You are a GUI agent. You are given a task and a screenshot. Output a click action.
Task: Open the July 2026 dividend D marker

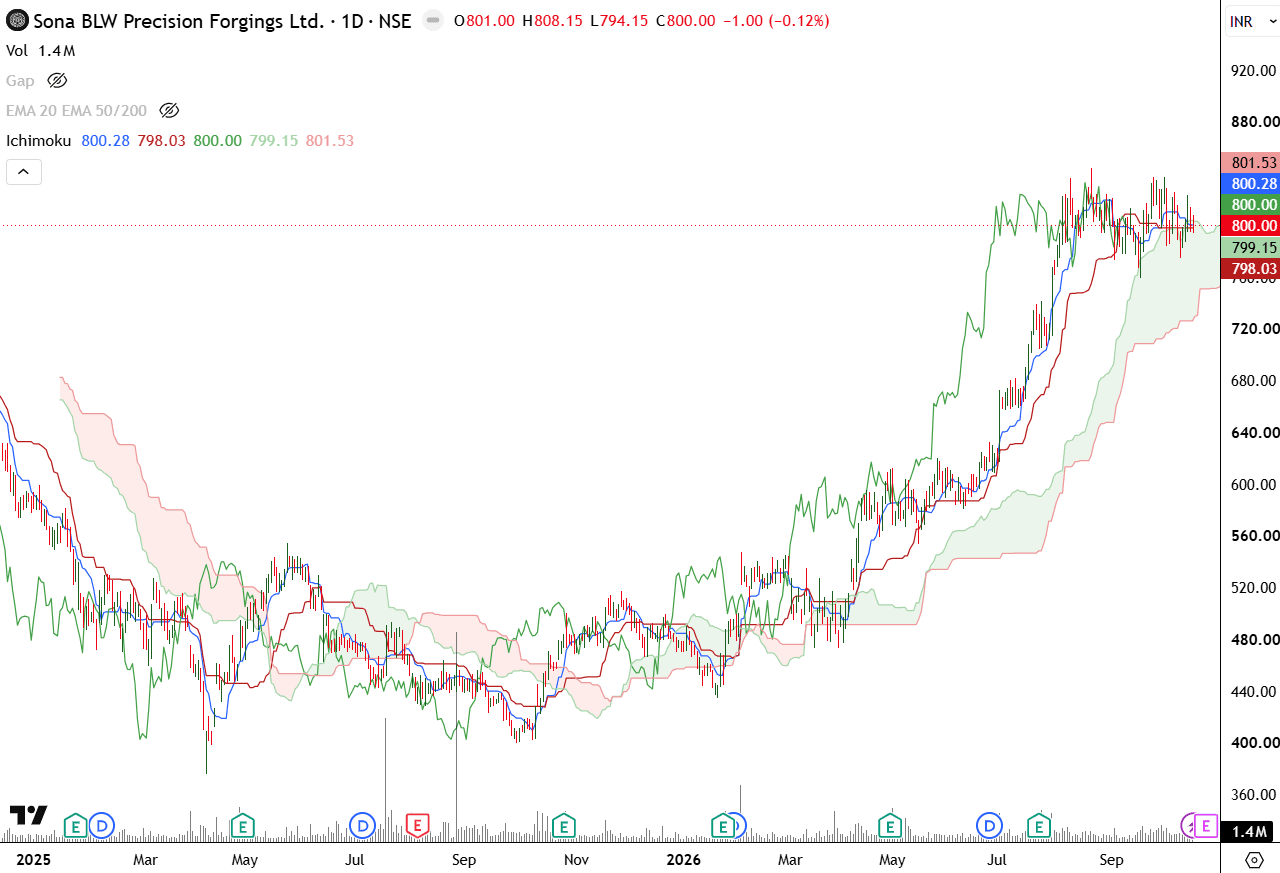click(x=989, y=826)
